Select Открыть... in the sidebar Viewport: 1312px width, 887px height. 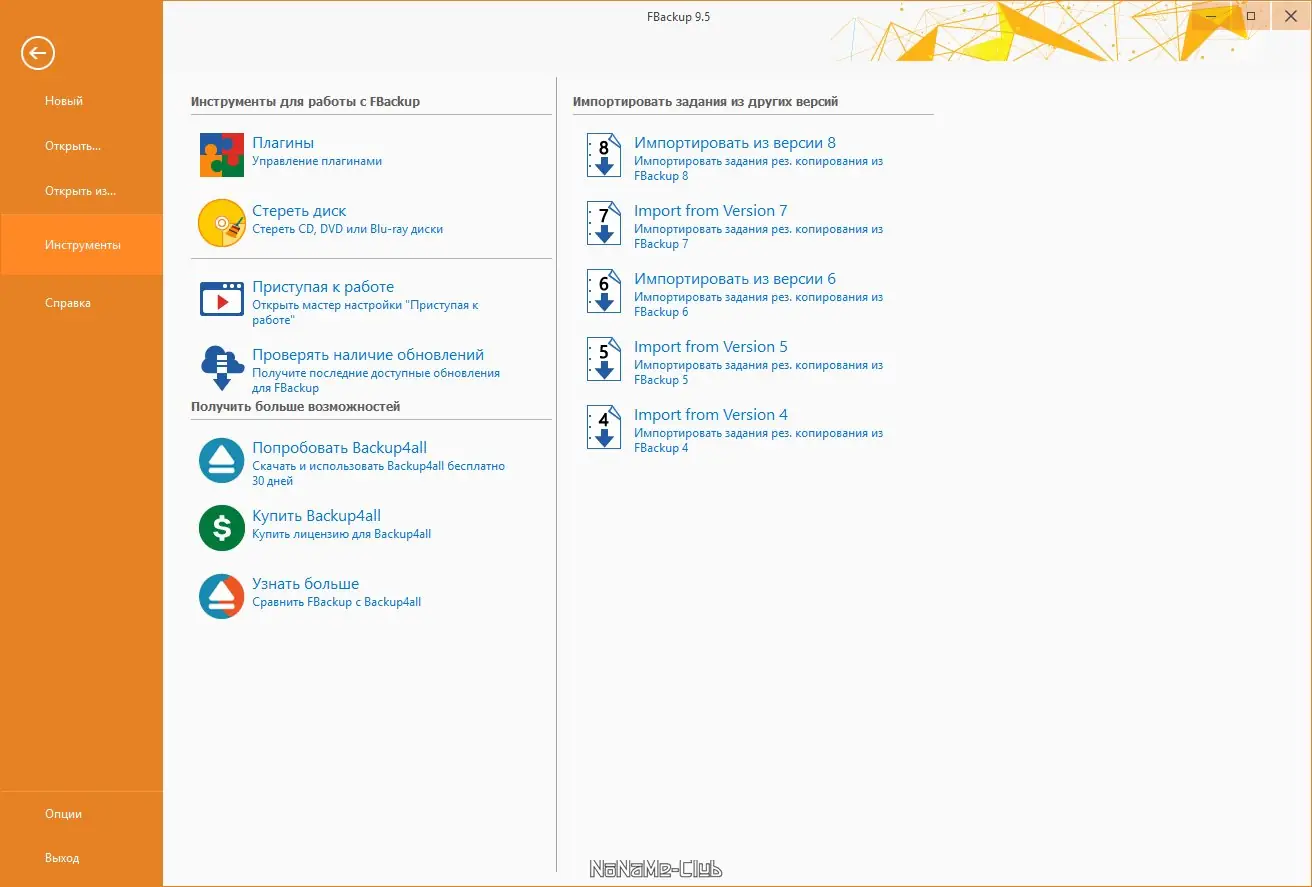pos(73,146)
